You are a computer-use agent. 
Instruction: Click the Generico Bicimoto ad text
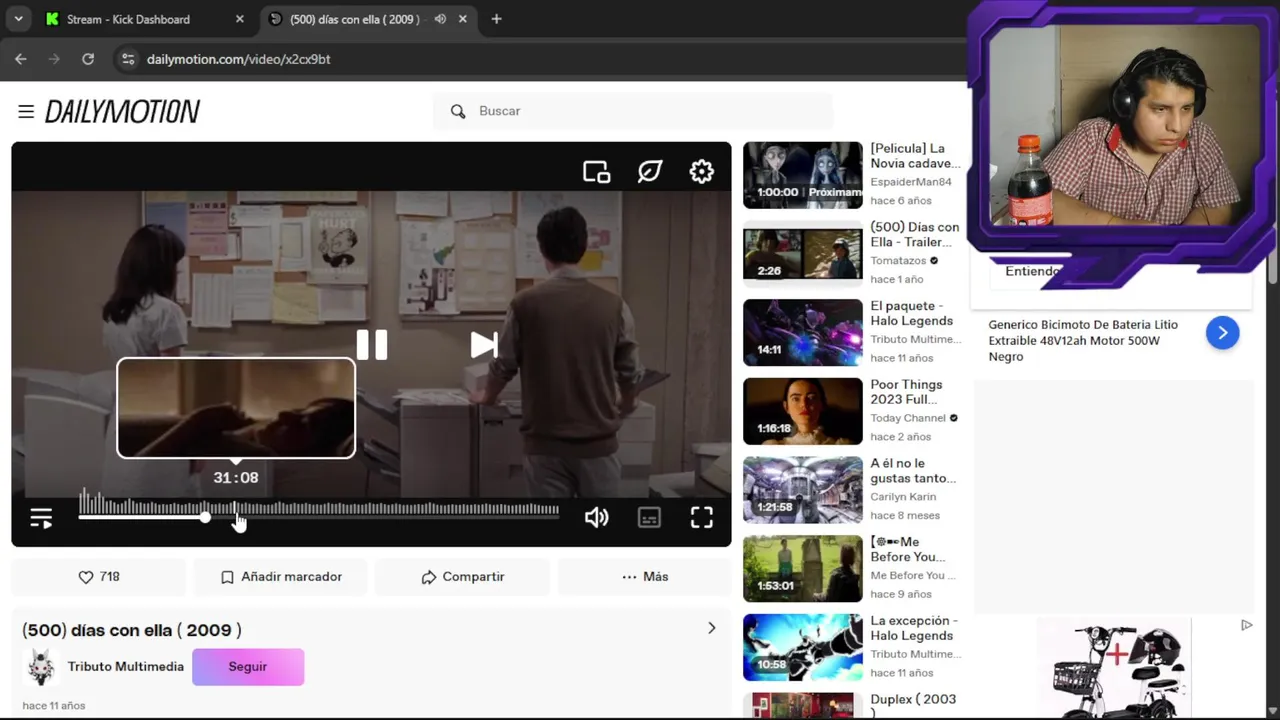click(x=1083, y=341)
